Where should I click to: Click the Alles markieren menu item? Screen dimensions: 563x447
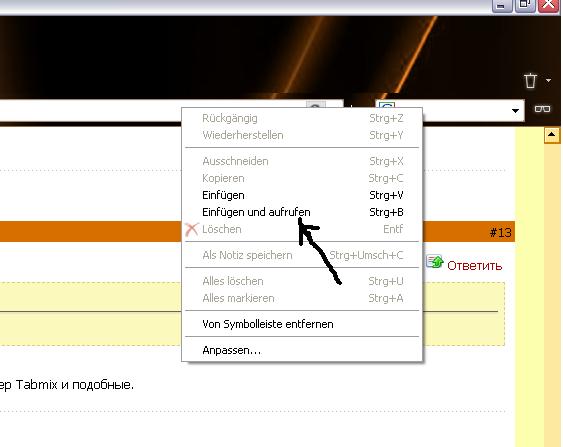[302, 298]
